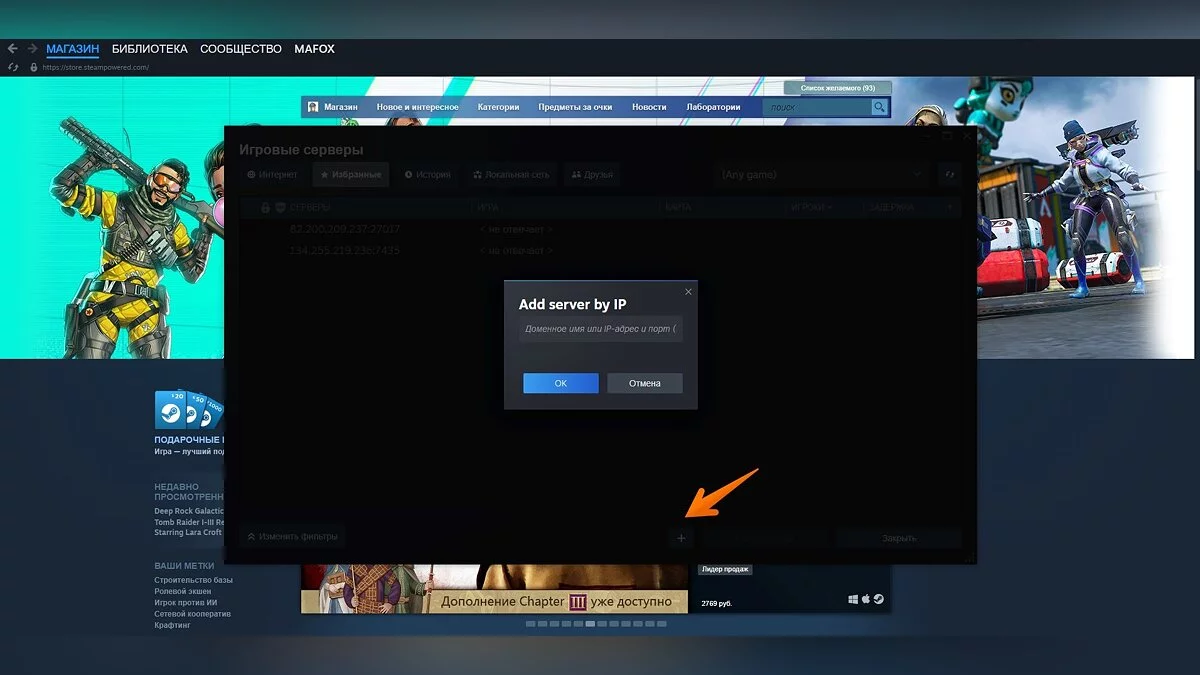This screenshot has height=675, width=1200.
Task: Click the shield column icon in server list header
Action: pos(279,208)
